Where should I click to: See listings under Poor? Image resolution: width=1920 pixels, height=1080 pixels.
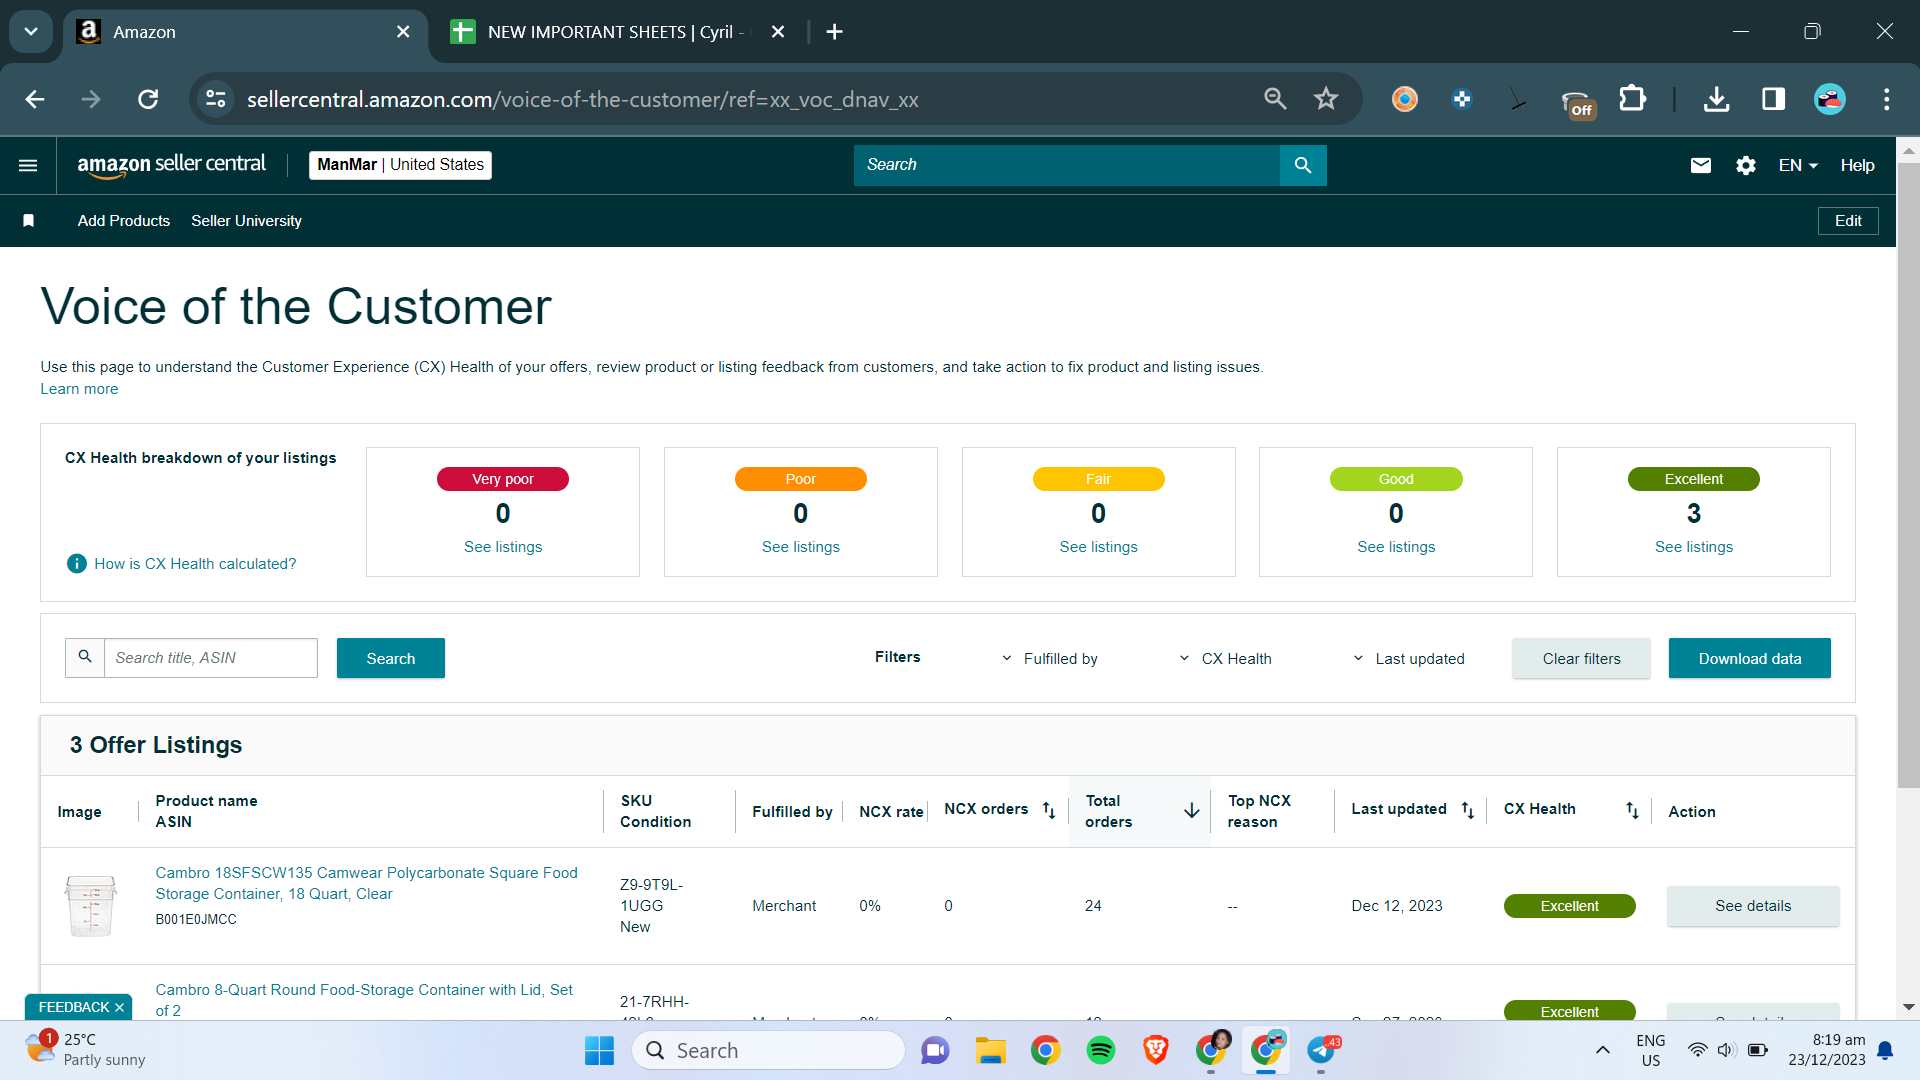(801, 547)
